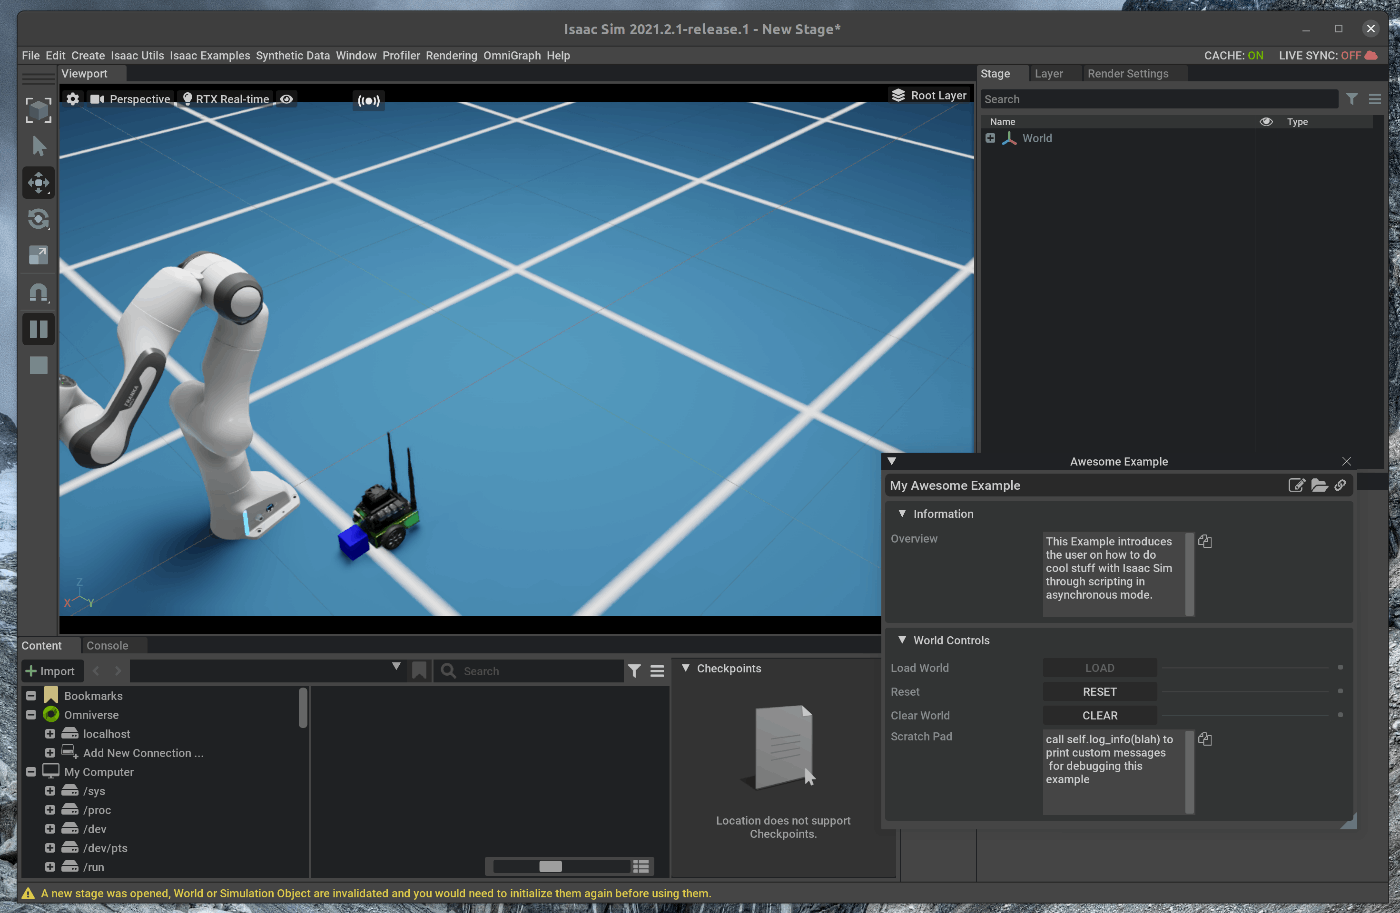
Task: Click the CACHE ON status
Action: coord(1234,56)
